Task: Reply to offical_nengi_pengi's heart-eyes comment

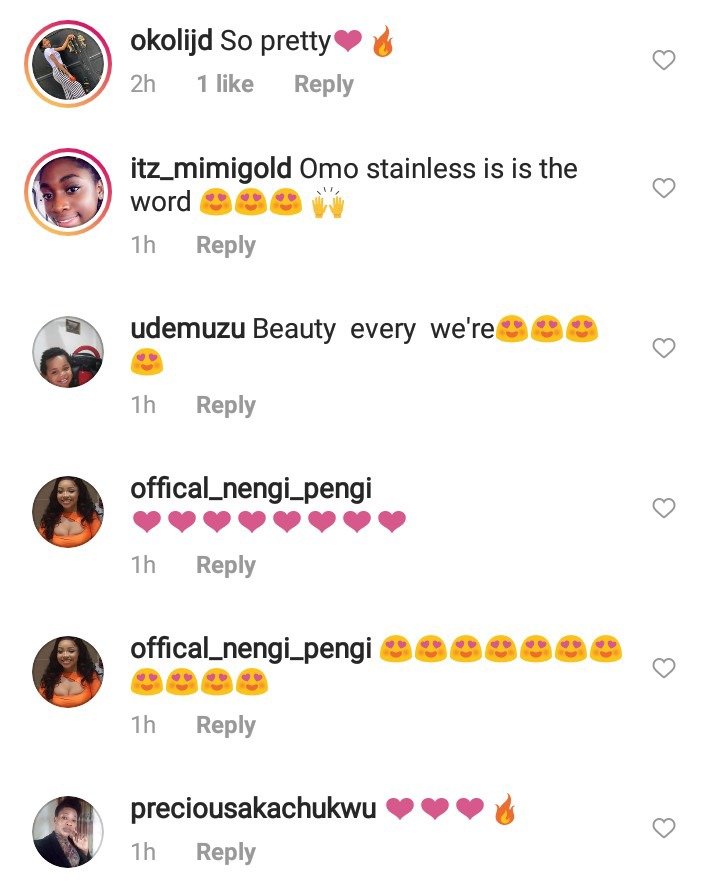Action: point(225,725)
